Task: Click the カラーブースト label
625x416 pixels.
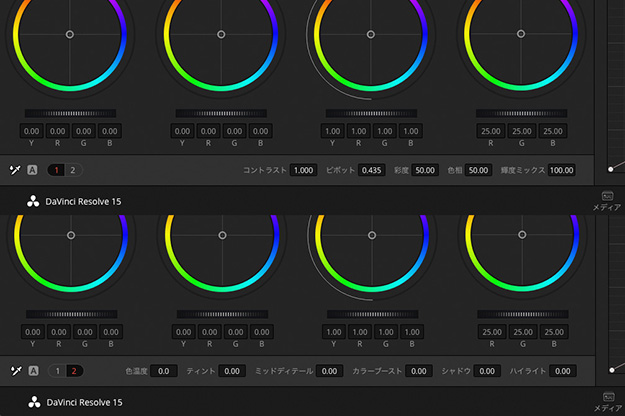Action: pyautogui.click(x=376, y=371)
